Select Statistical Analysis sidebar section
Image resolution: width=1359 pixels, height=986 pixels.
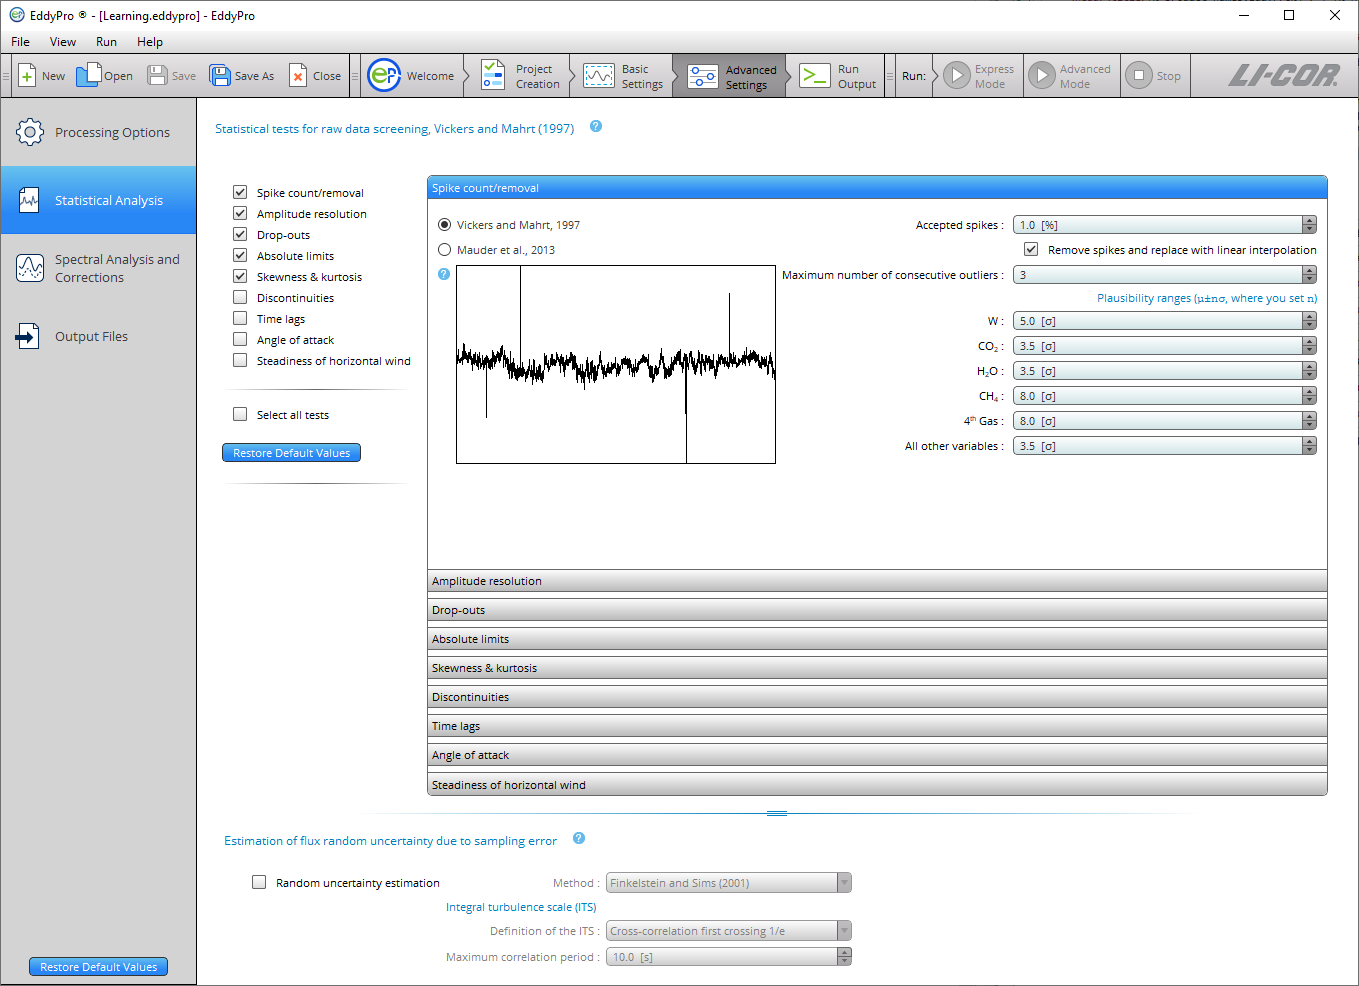98,200
